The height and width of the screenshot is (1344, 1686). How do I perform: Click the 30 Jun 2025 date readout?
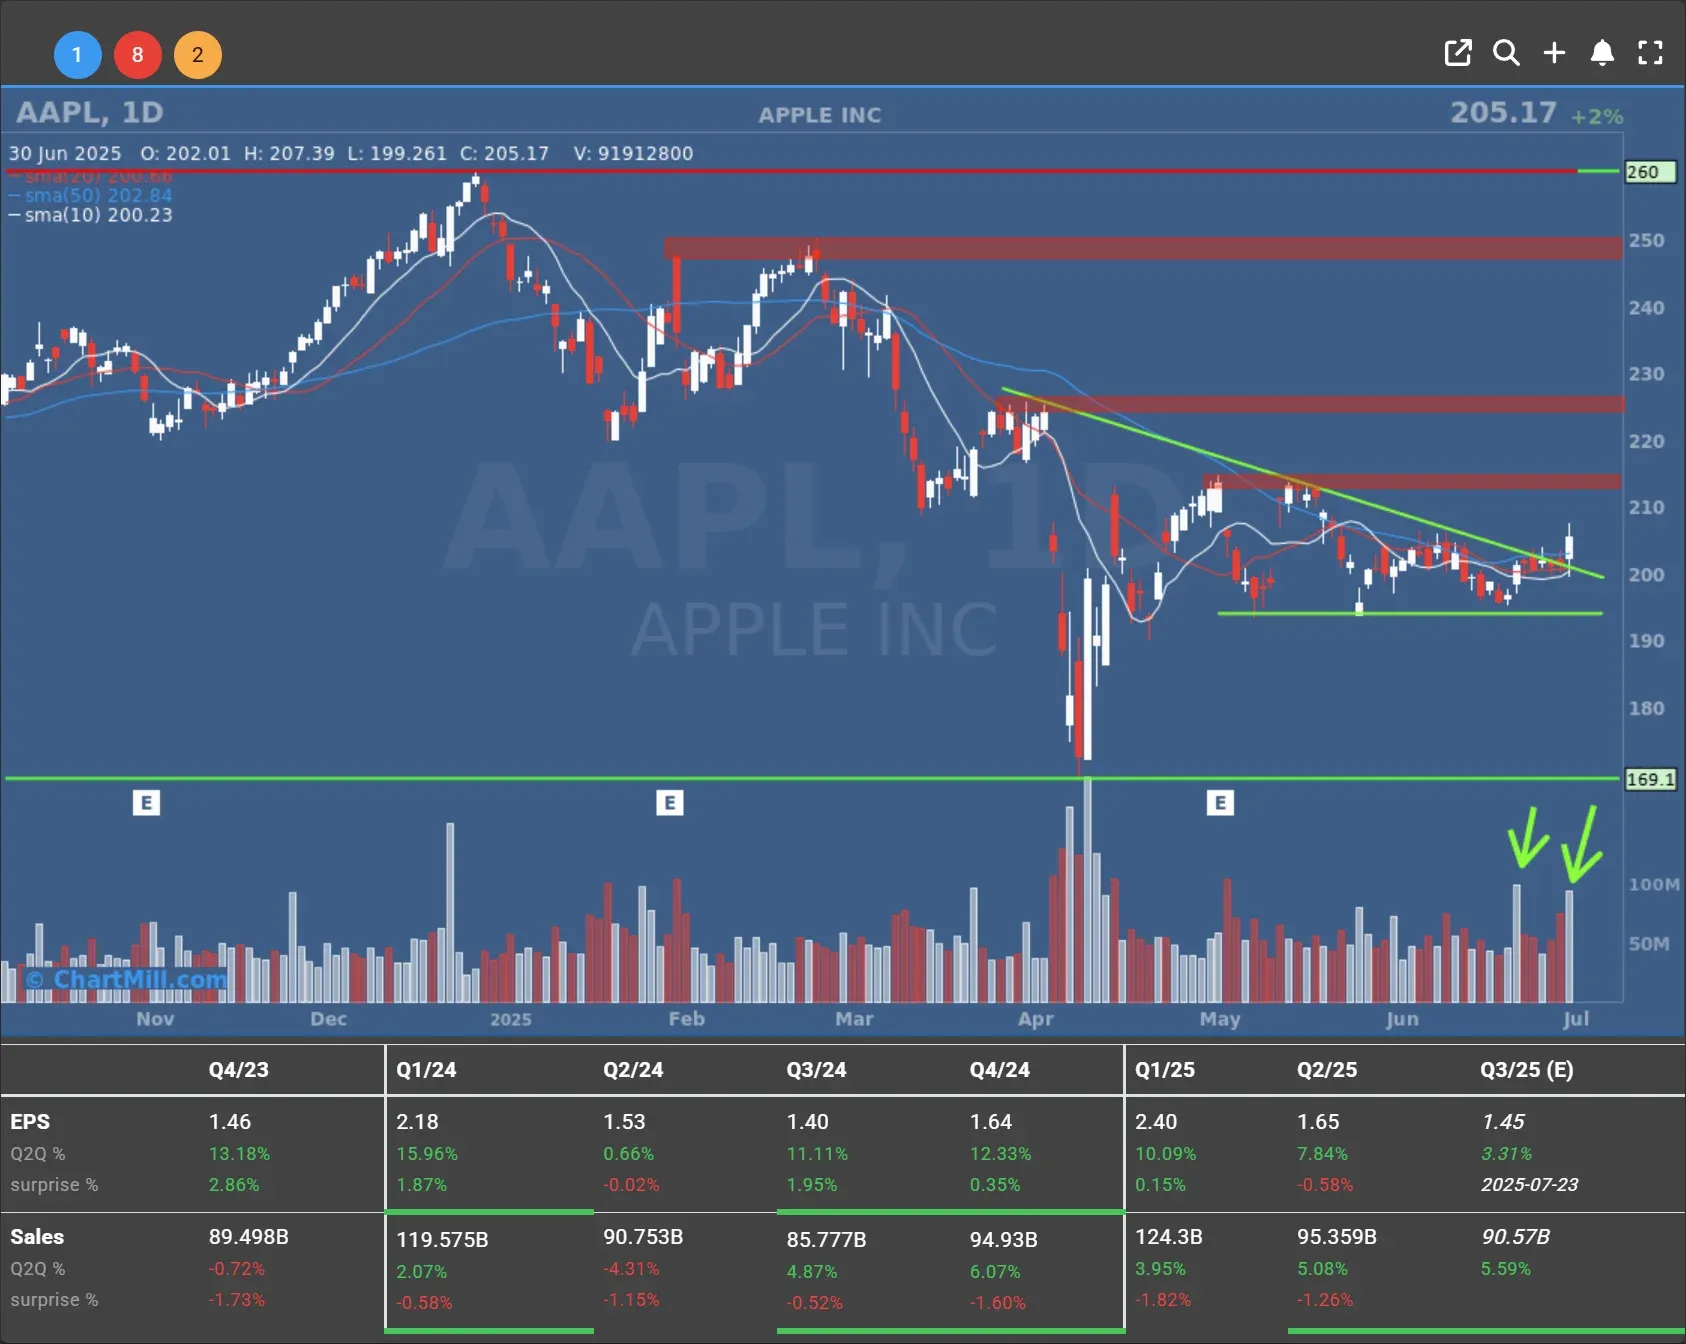(65, 153)
